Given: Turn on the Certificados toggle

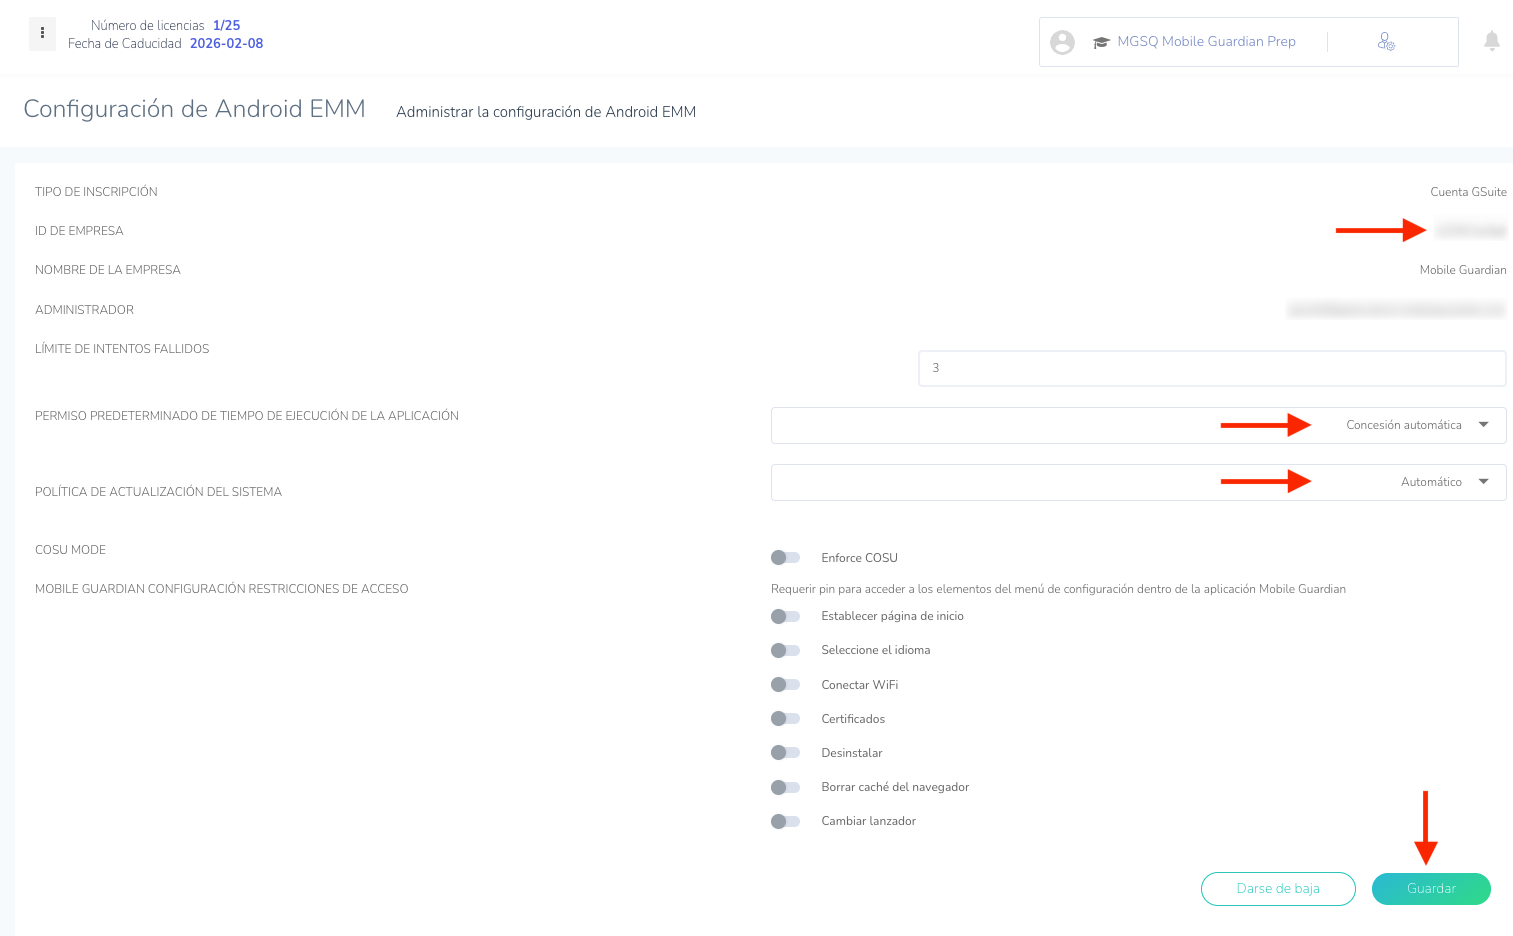Looking at the screenshot, I should pos(786,719).
